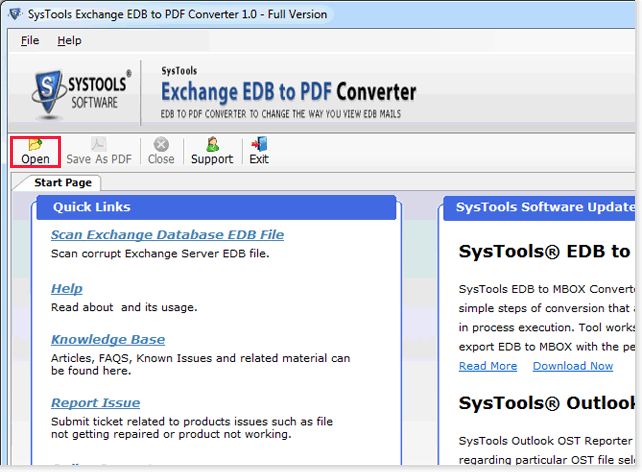Screen dimensions: 642x472
Task: Visit the Knowledge Base link
Action: pyautogui.click(x=108, y=340)
